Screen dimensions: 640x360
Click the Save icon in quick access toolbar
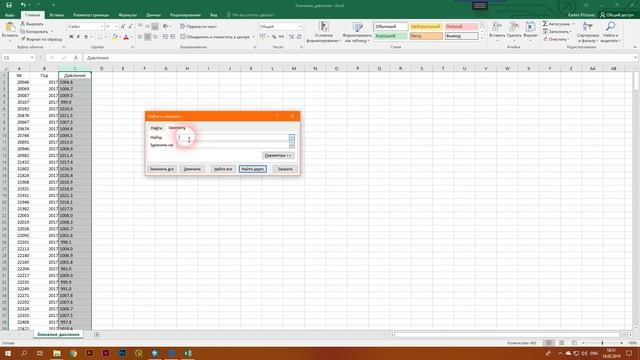[9, 5]
